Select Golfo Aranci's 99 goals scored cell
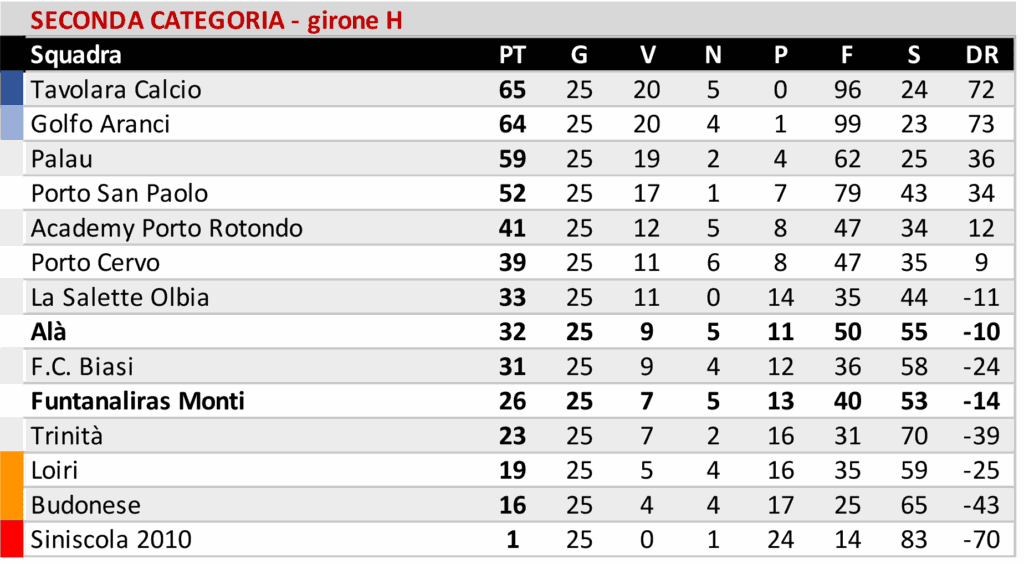The image size is (1024, 564). coord(847,124)
